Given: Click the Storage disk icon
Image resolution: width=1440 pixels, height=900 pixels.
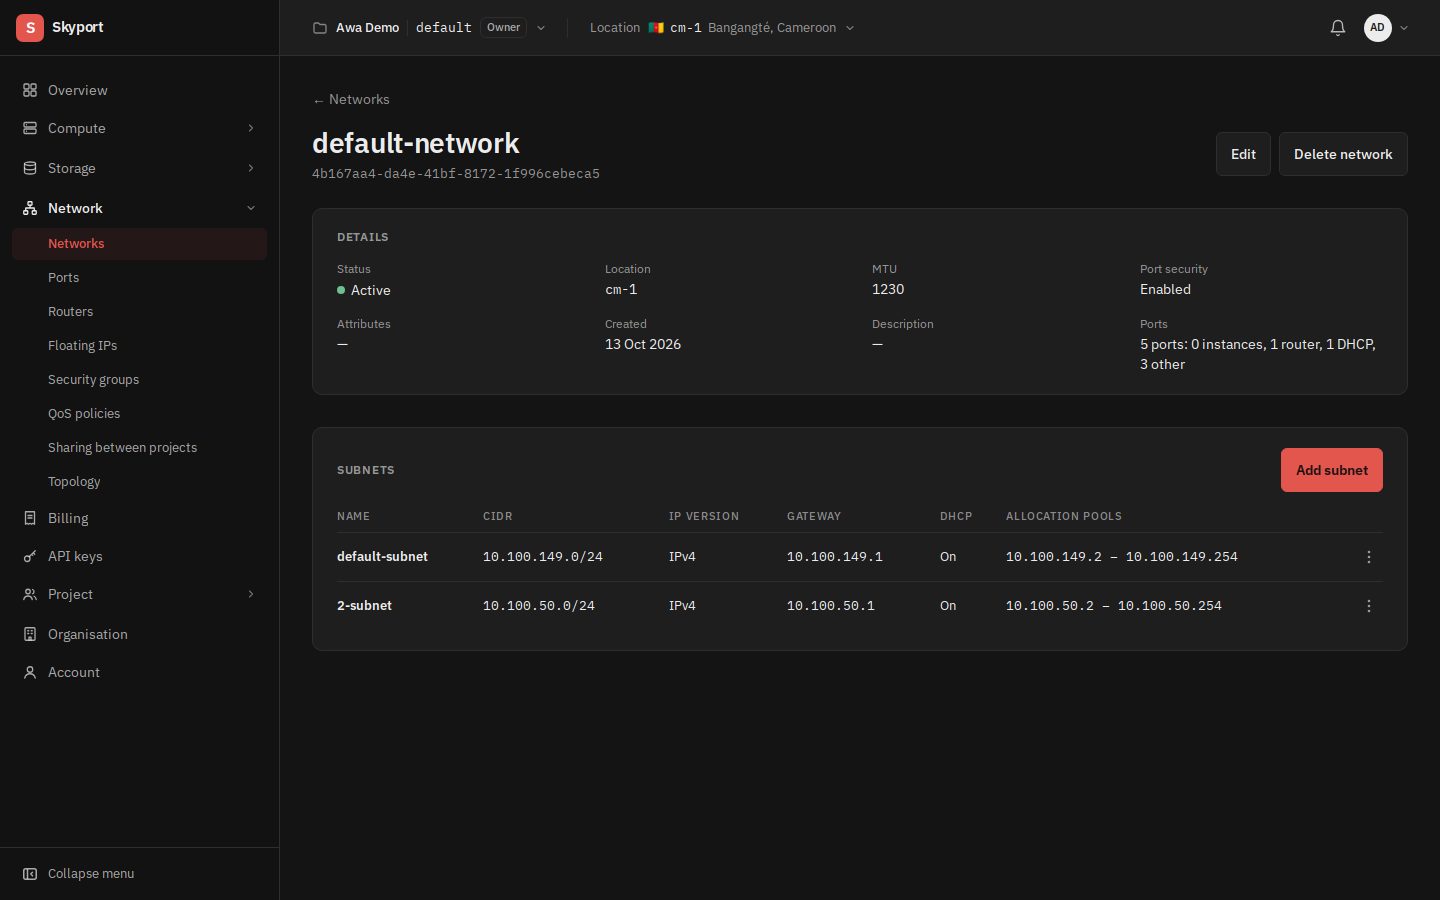Looking at the screenshot, I should [x=30, y=168].
